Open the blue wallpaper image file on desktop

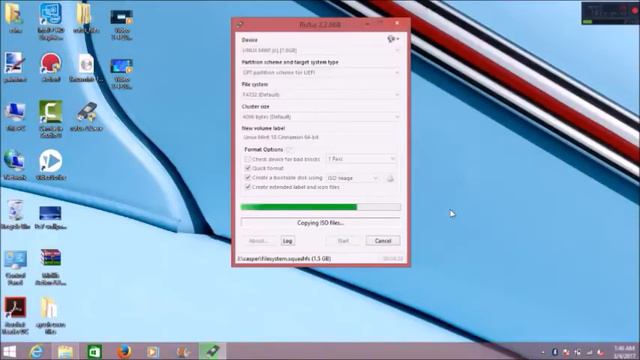(x=51, y=217)
